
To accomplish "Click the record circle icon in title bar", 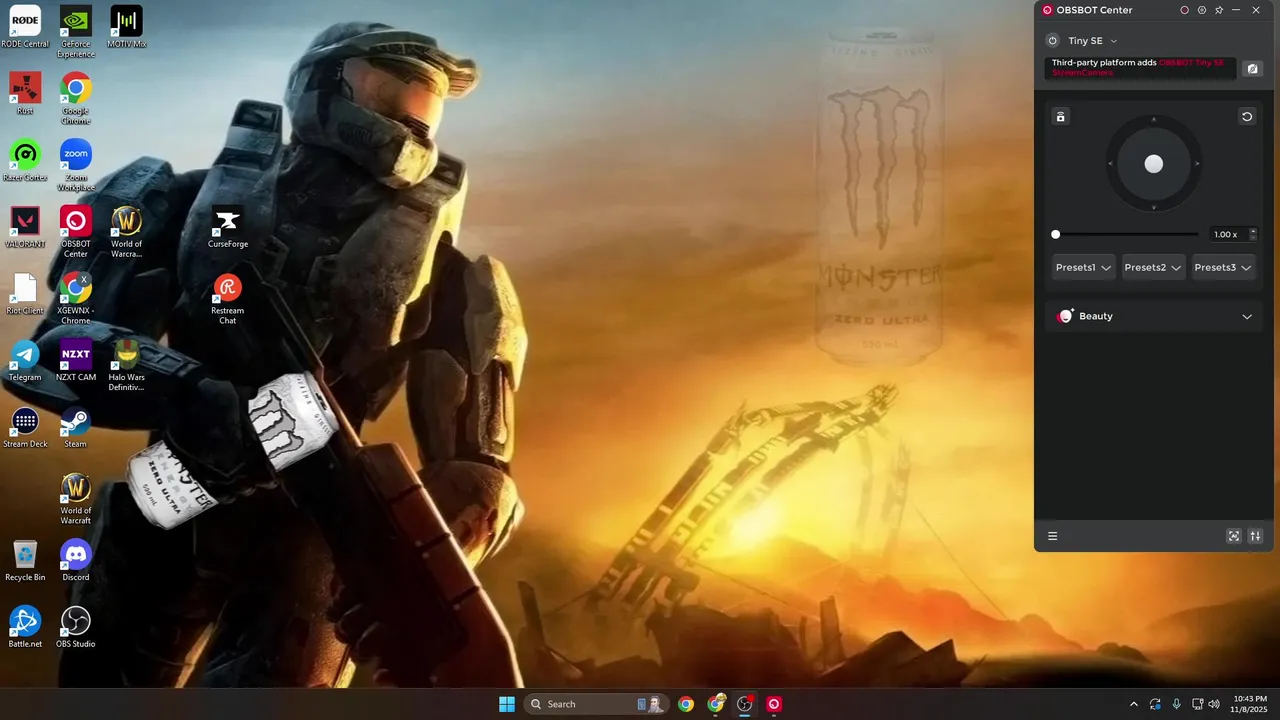I will tap(1184, 10).
